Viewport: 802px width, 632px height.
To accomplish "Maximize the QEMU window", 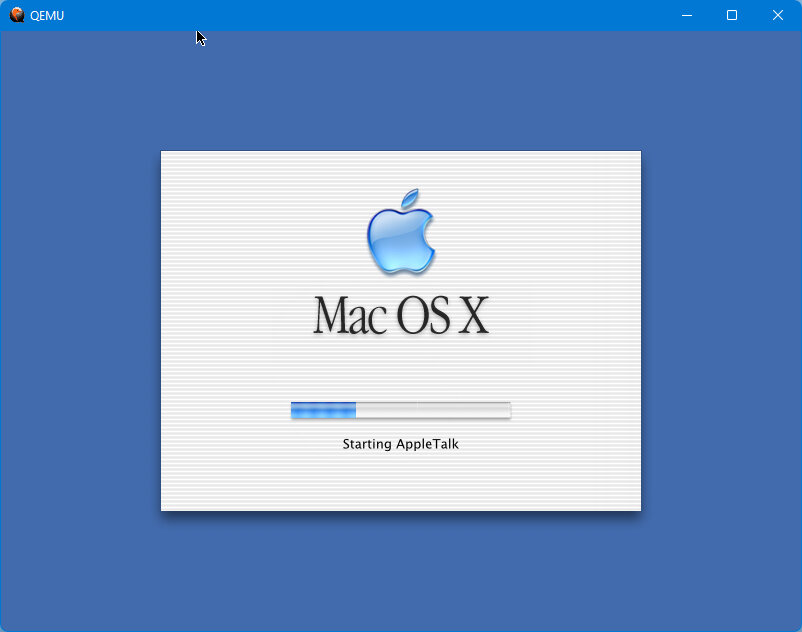I will point(732,15).
